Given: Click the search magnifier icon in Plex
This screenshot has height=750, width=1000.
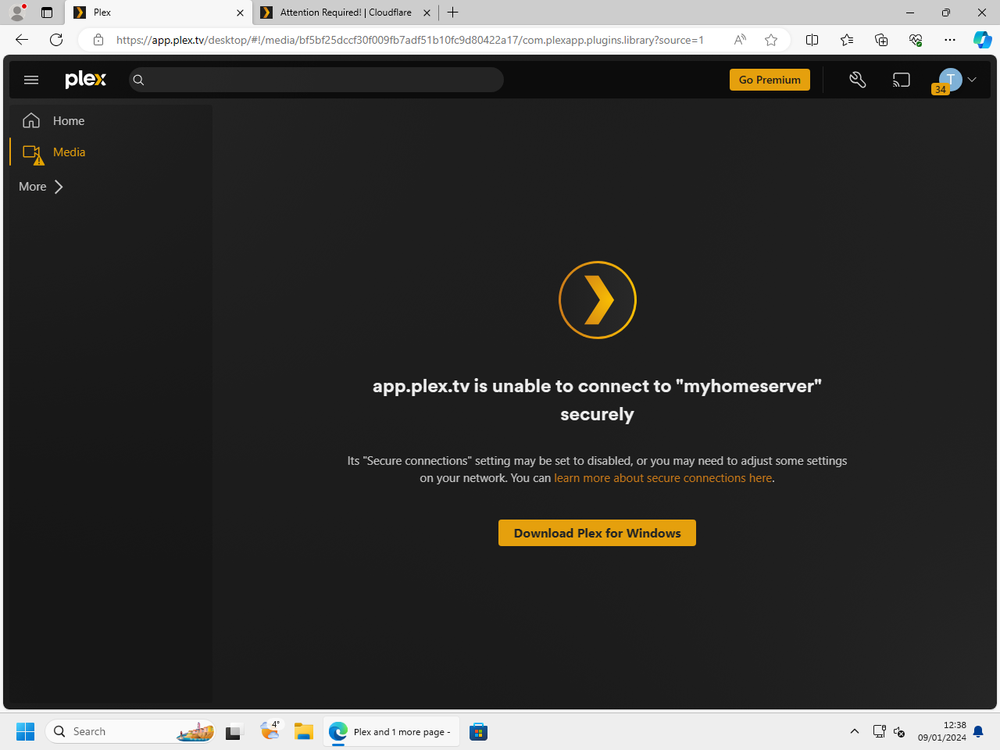Looking at the screenshot, I should [x=138, y=80].
